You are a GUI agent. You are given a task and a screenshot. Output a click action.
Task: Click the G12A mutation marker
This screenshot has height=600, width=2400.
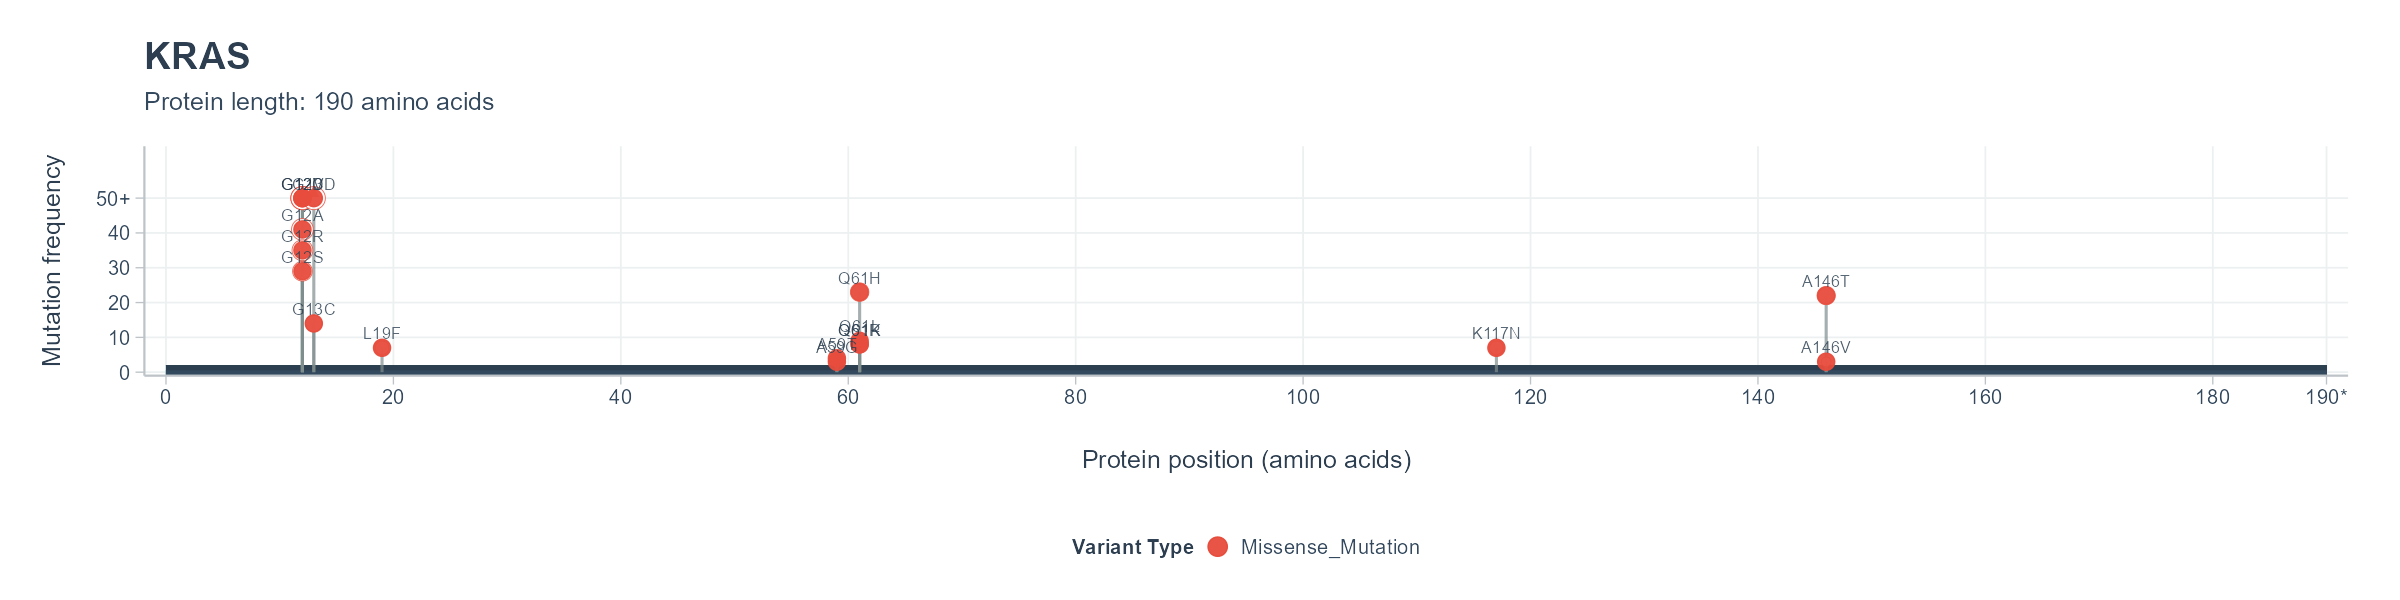click(302, 229)
